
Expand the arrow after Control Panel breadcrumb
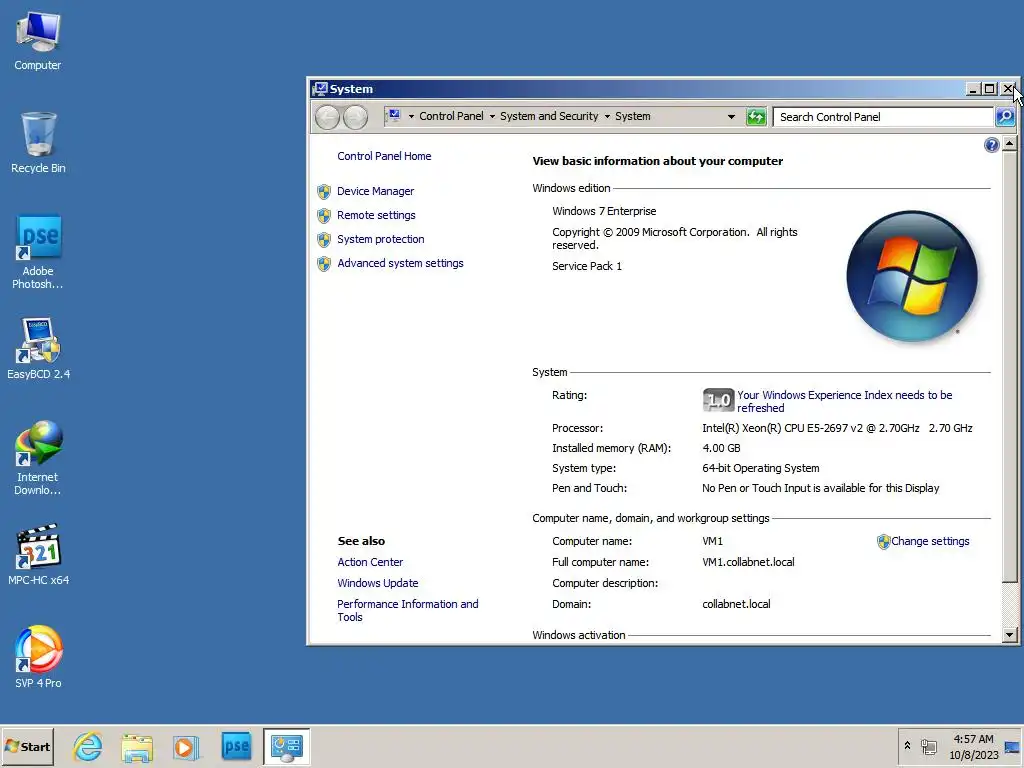[492, 117]
